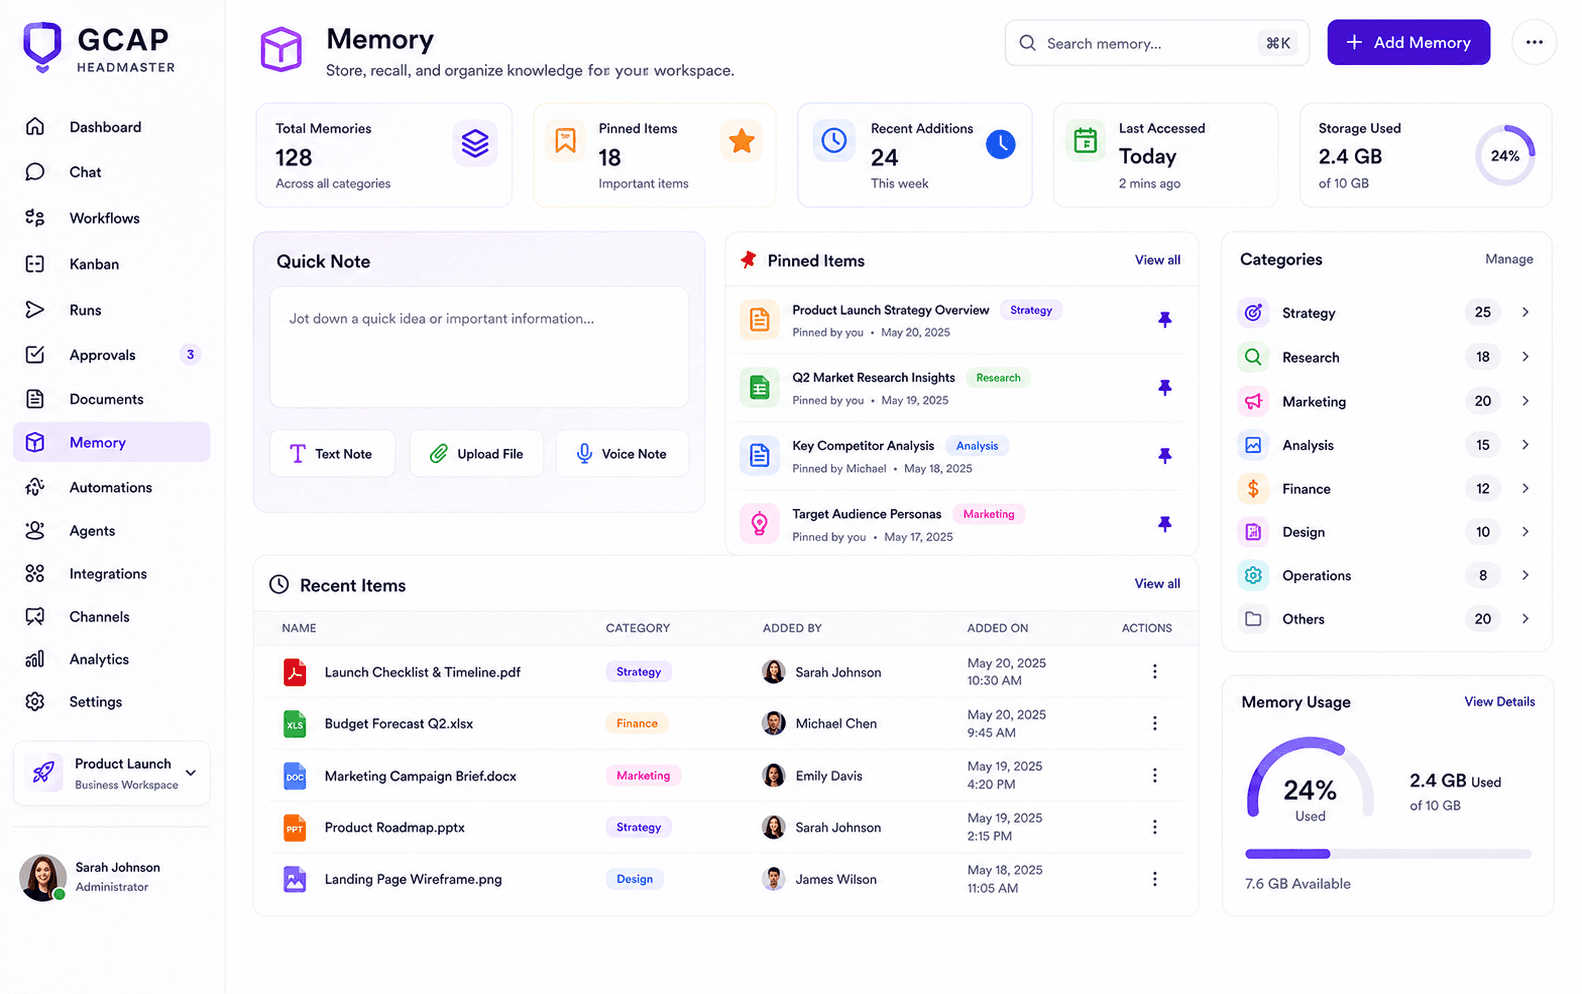Image resolution: width=1582 pixels, height=994 pixels.
Task: Click the Memory page cube icon in header
Action: [x=281, y=49]
